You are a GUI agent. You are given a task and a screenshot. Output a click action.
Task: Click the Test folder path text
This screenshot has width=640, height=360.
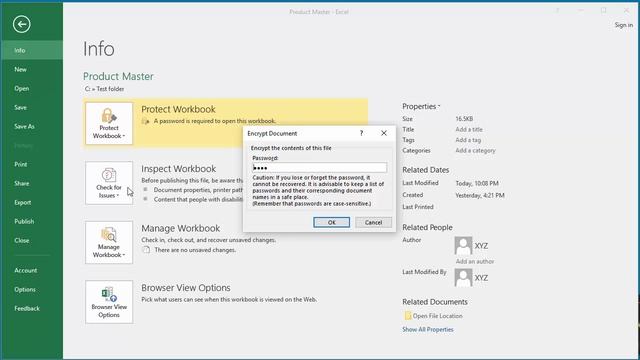104,89
